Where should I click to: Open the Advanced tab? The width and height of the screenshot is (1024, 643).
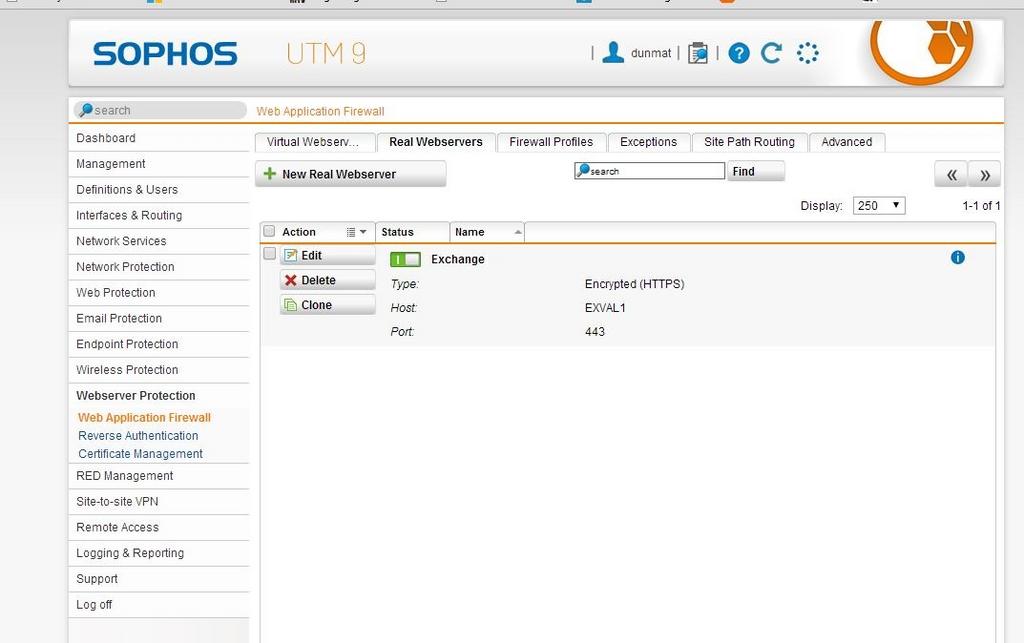pos(846,142)
